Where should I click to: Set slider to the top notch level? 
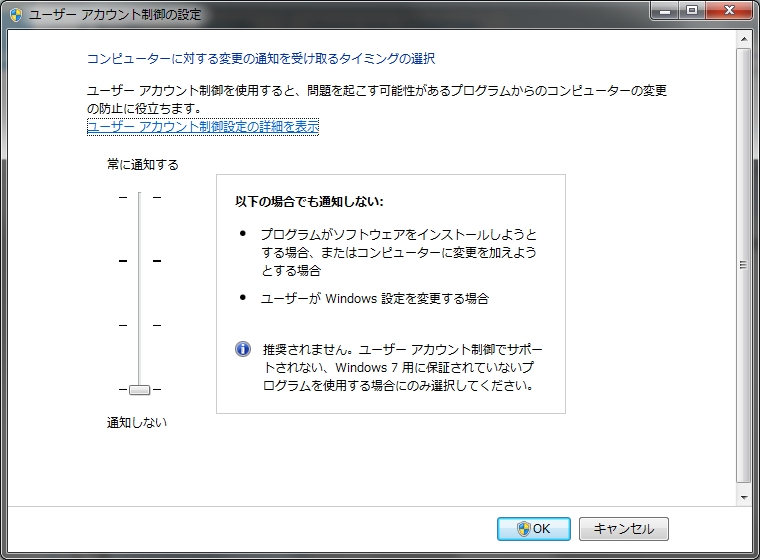[140, 197]
